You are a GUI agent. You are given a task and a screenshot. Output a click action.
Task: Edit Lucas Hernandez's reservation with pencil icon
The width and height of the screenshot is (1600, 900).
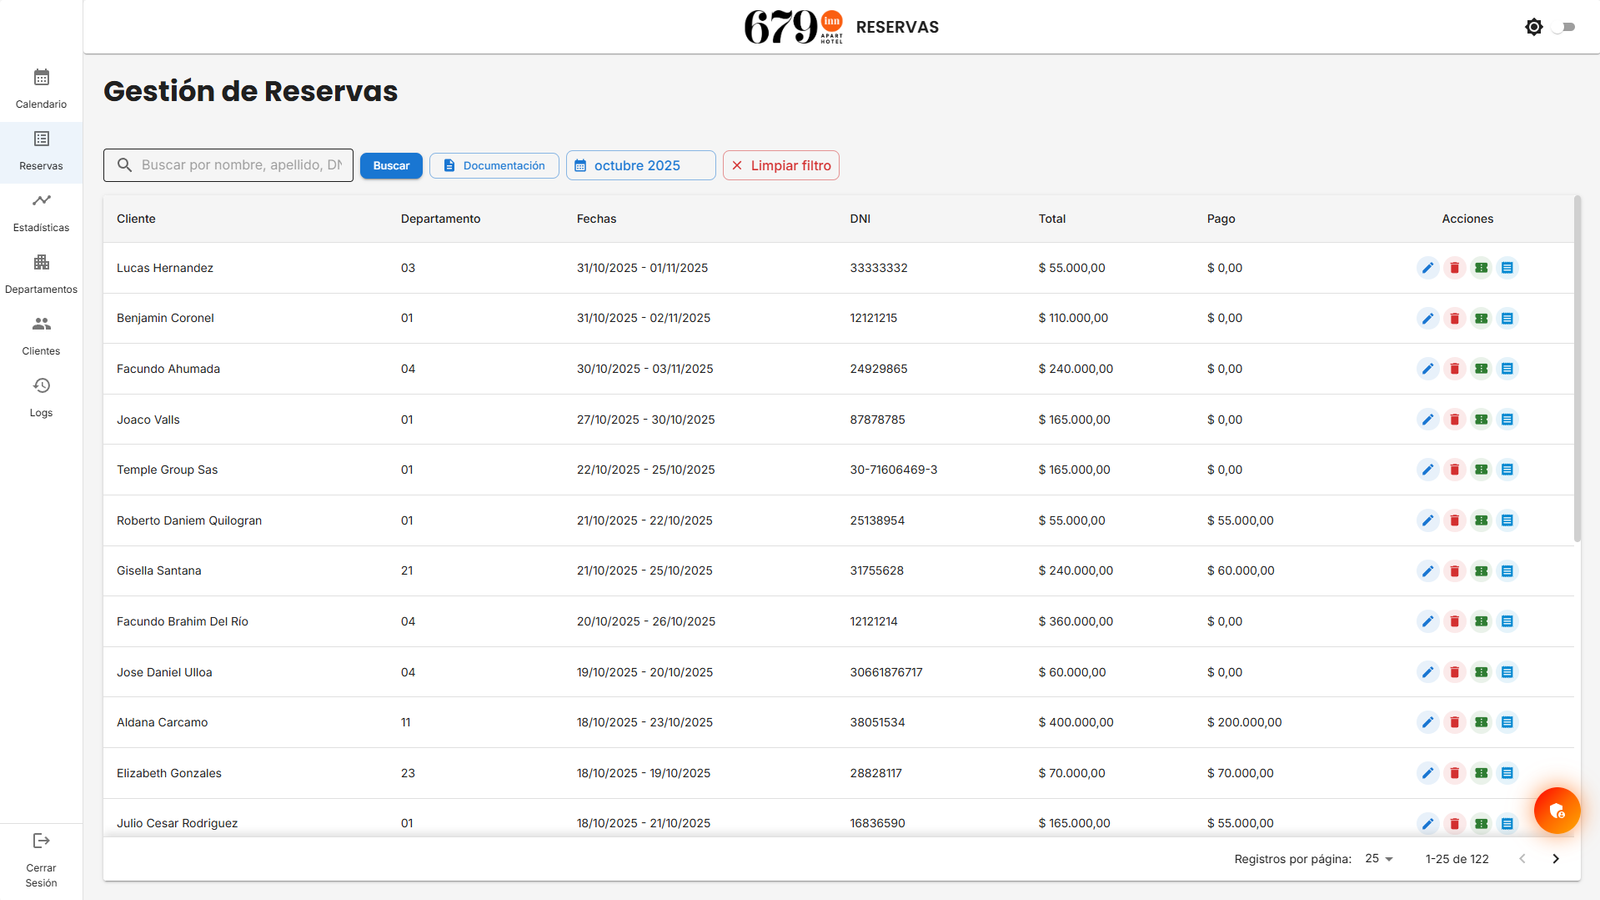click(x=1427, y=268)
